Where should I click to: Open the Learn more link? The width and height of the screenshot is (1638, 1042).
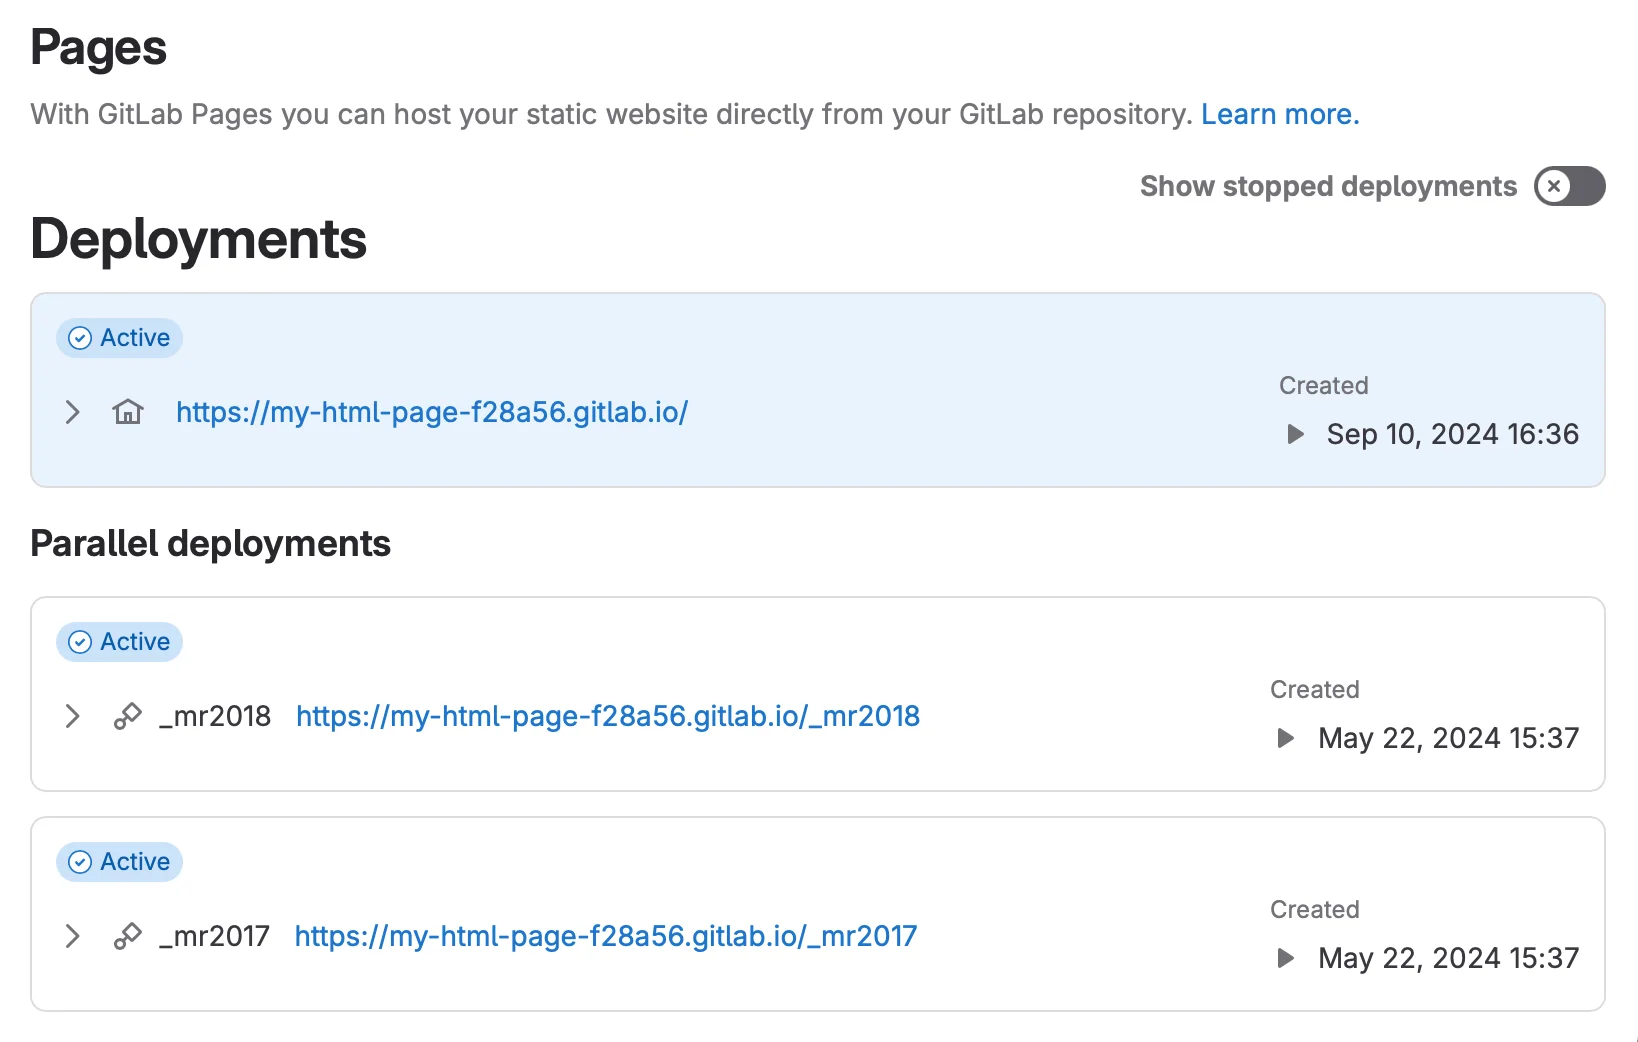tap(1279, 114)
